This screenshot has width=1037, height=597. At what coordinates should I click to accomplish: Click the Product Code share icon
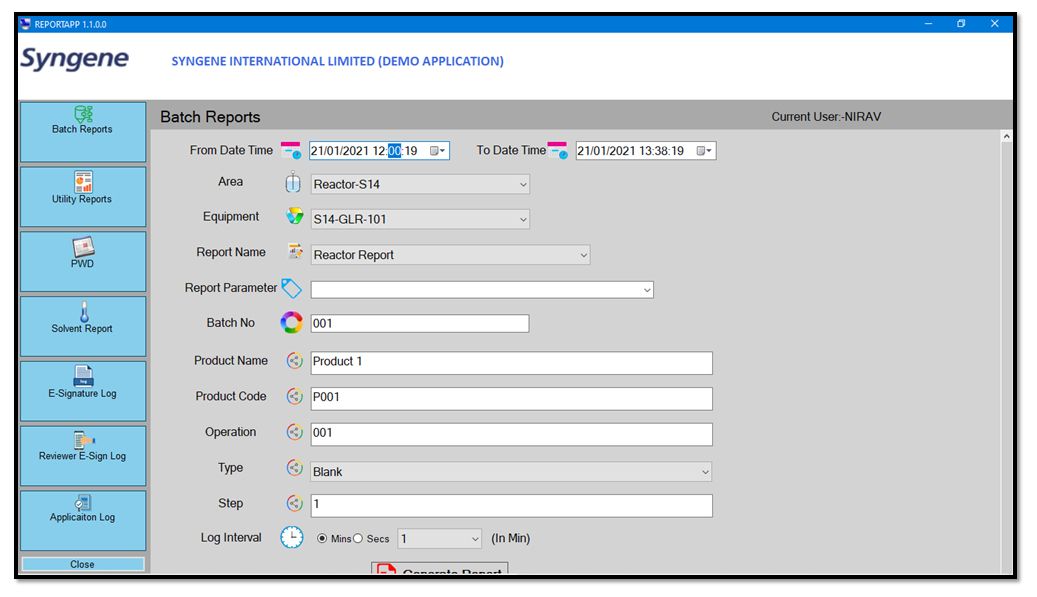(x=294, y=396)
